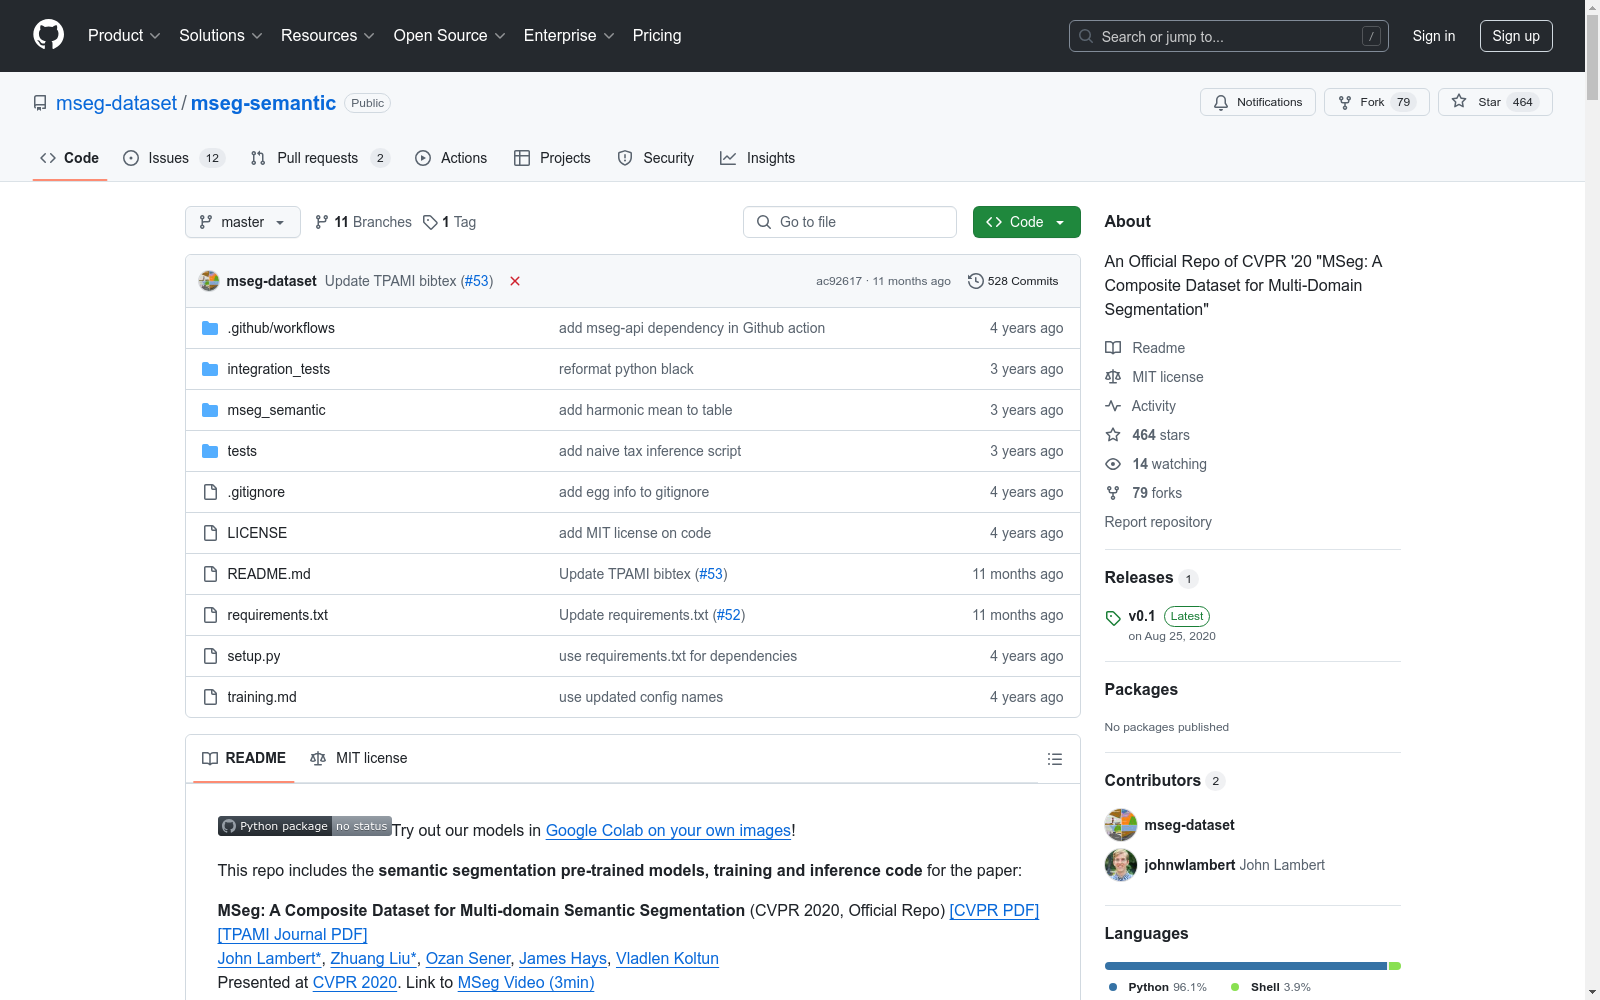The image size is (1600, 1000).
Task: View the 528 Commits history
Action: coord(1013,281)
